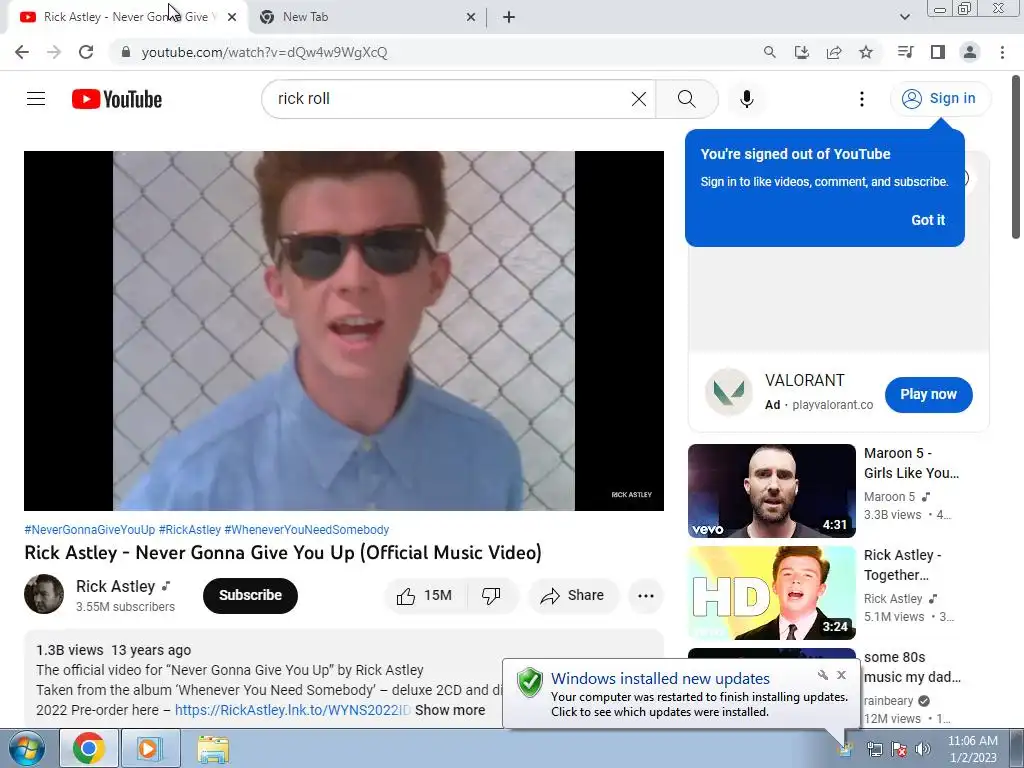Screen dimensions: 1024x768
Task: Like the video with thumbs up
Action: 424,595
